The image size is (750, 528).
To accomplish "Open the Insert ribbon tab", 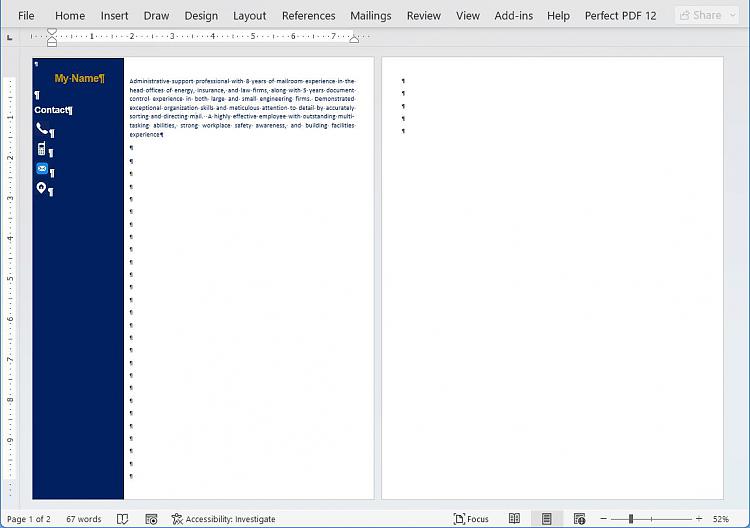I will click(x=114, y=16).
